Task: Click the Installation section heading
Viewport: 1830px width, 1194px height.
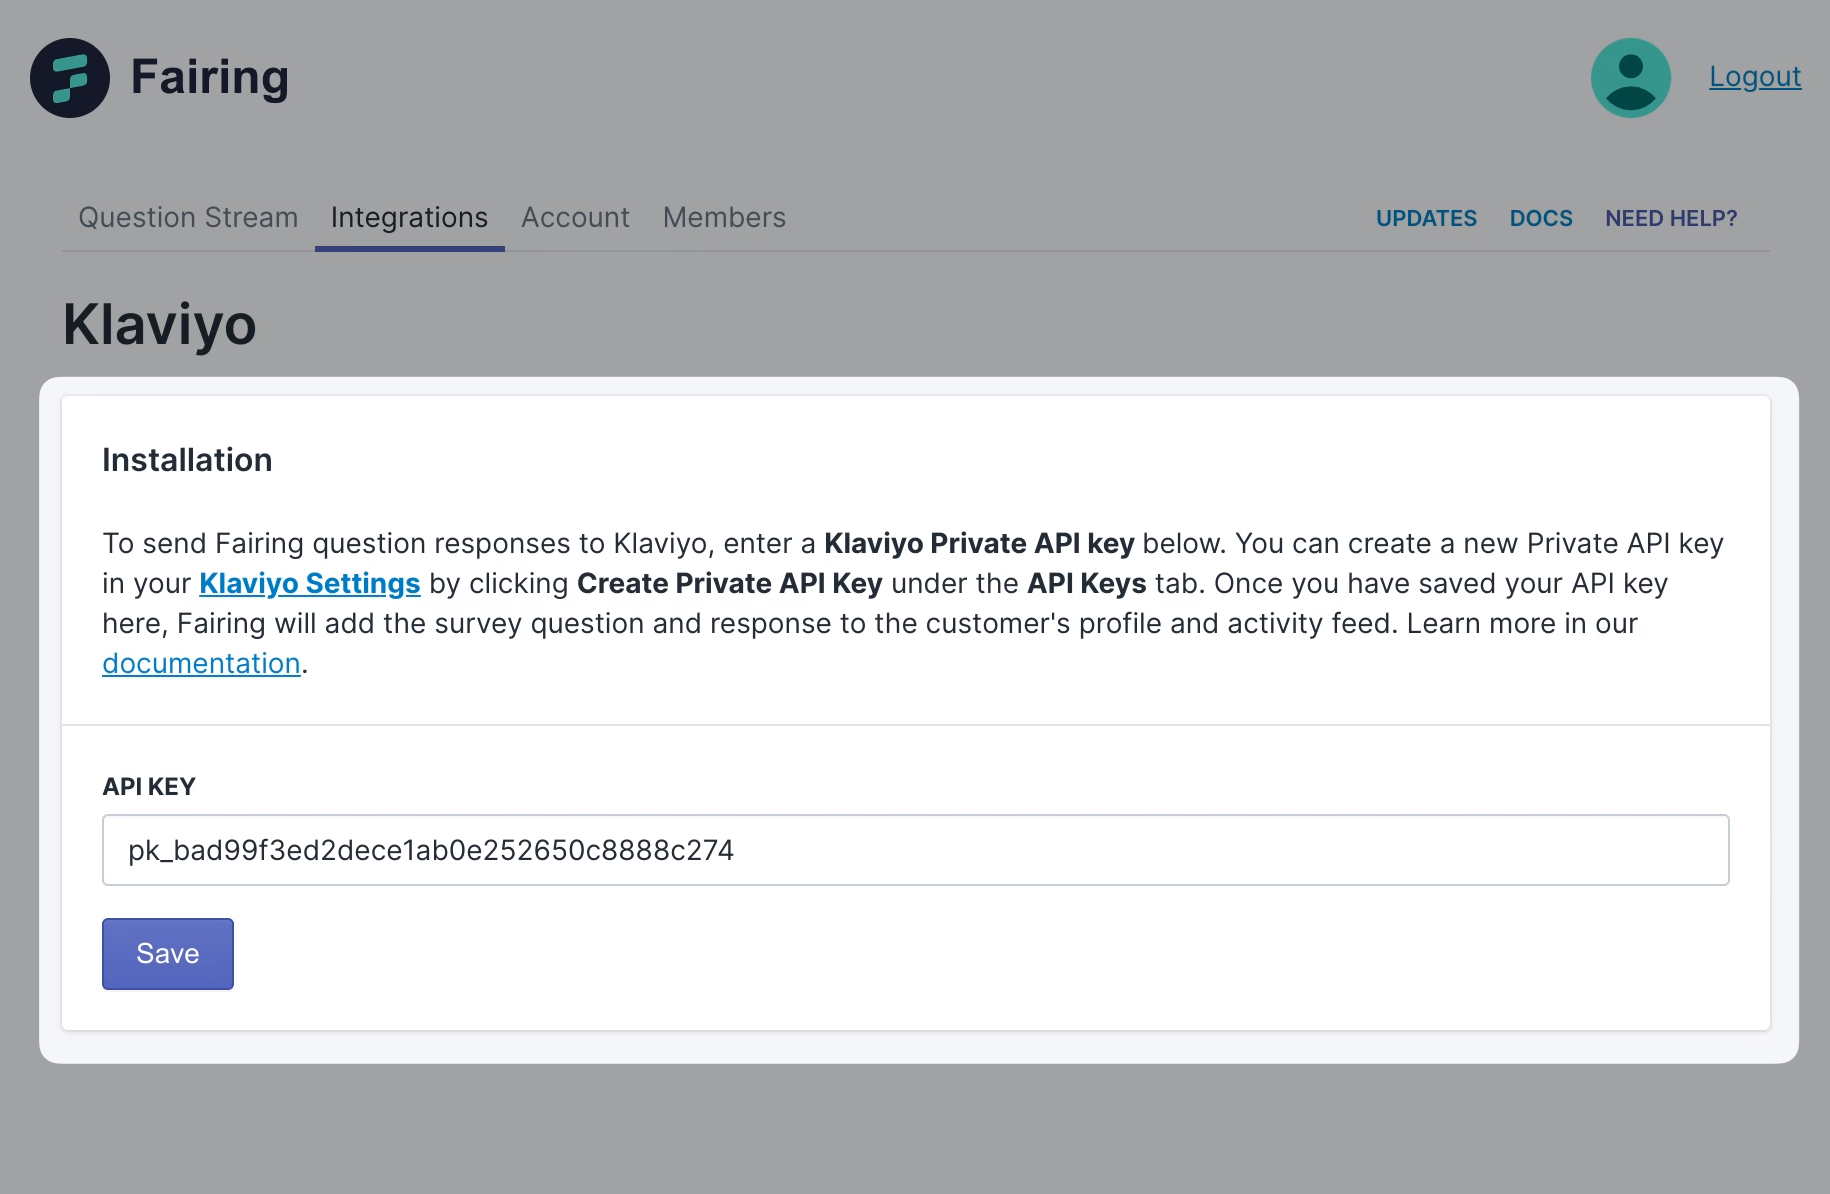Action: pyautogui.click(x=187, y=460)
